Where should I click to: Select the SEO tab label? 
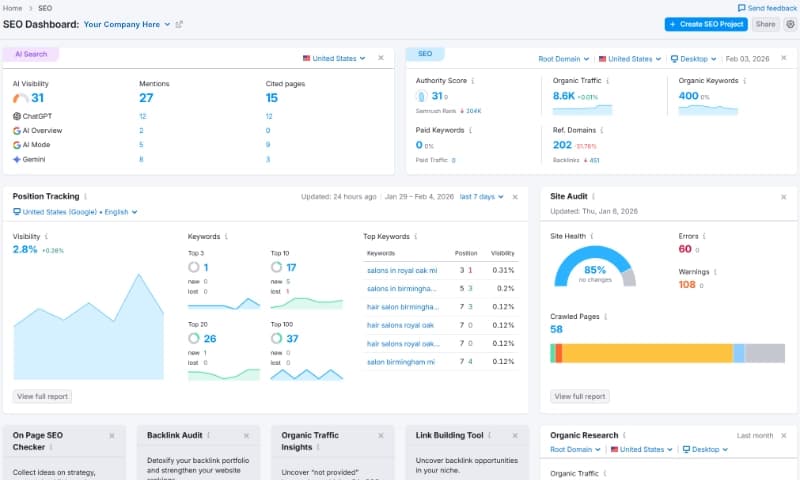(x=425, y=54)
